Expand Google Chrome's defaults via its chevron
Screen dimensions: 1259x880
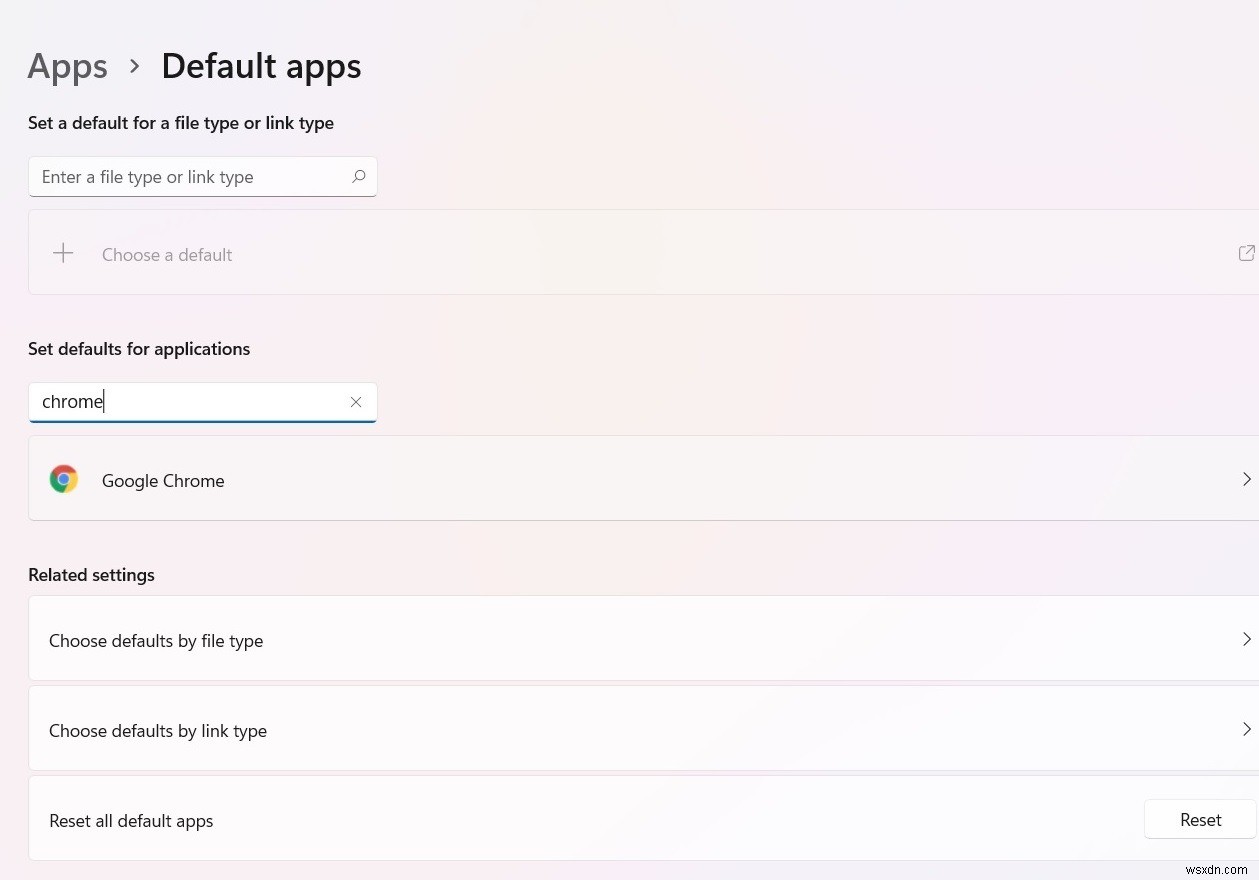pos(1246,479)
